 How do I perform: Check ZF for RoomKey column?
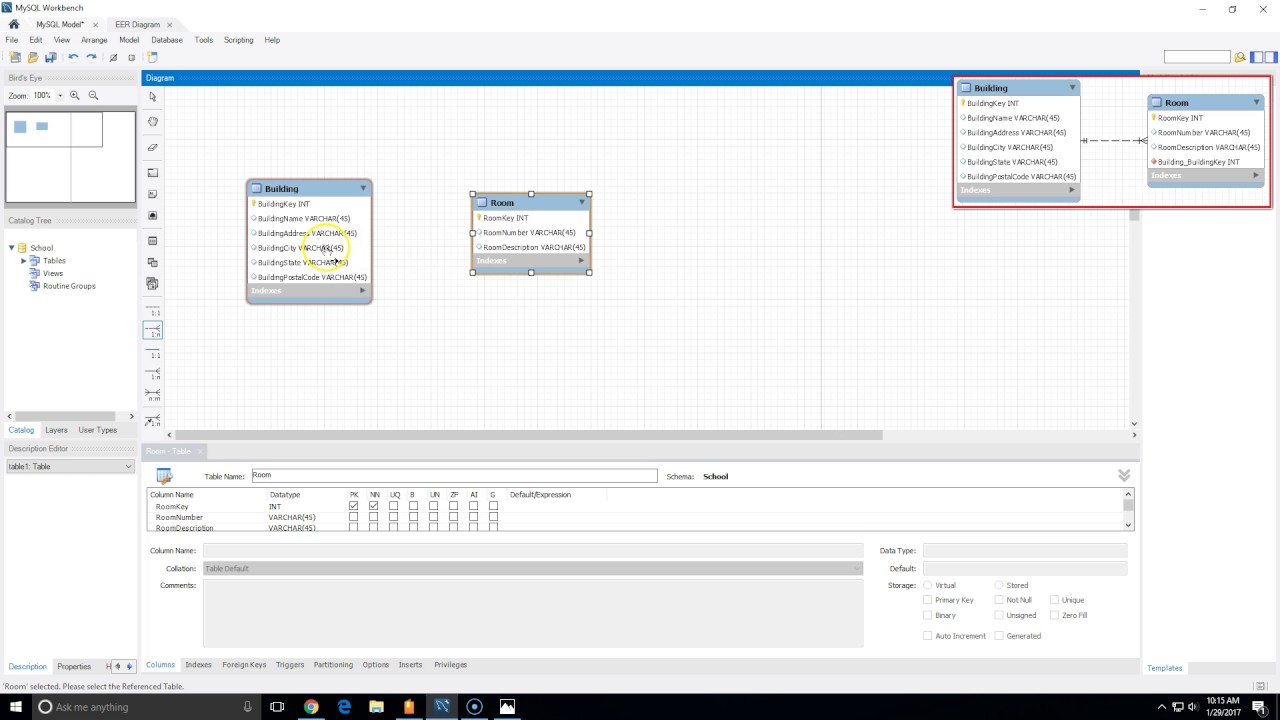[x=453, y=506]
